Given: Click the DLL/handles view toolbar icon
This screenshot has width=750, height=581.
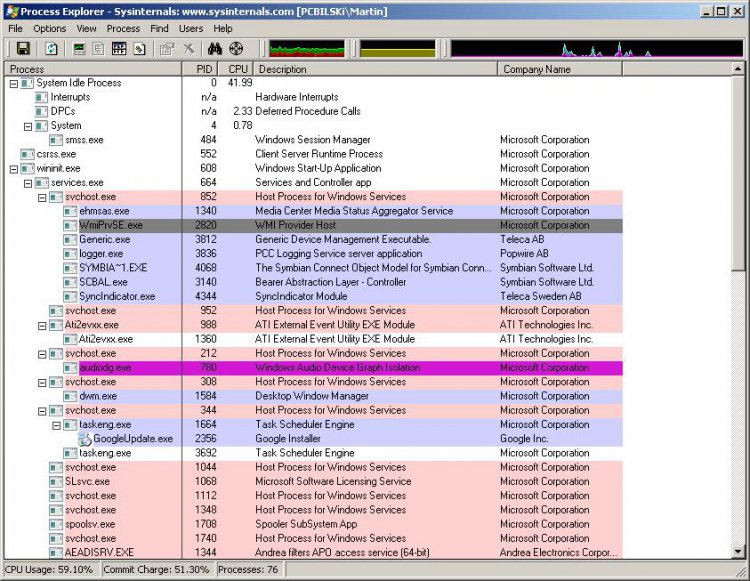Looking at the screenshot, I should click(139, 48).
